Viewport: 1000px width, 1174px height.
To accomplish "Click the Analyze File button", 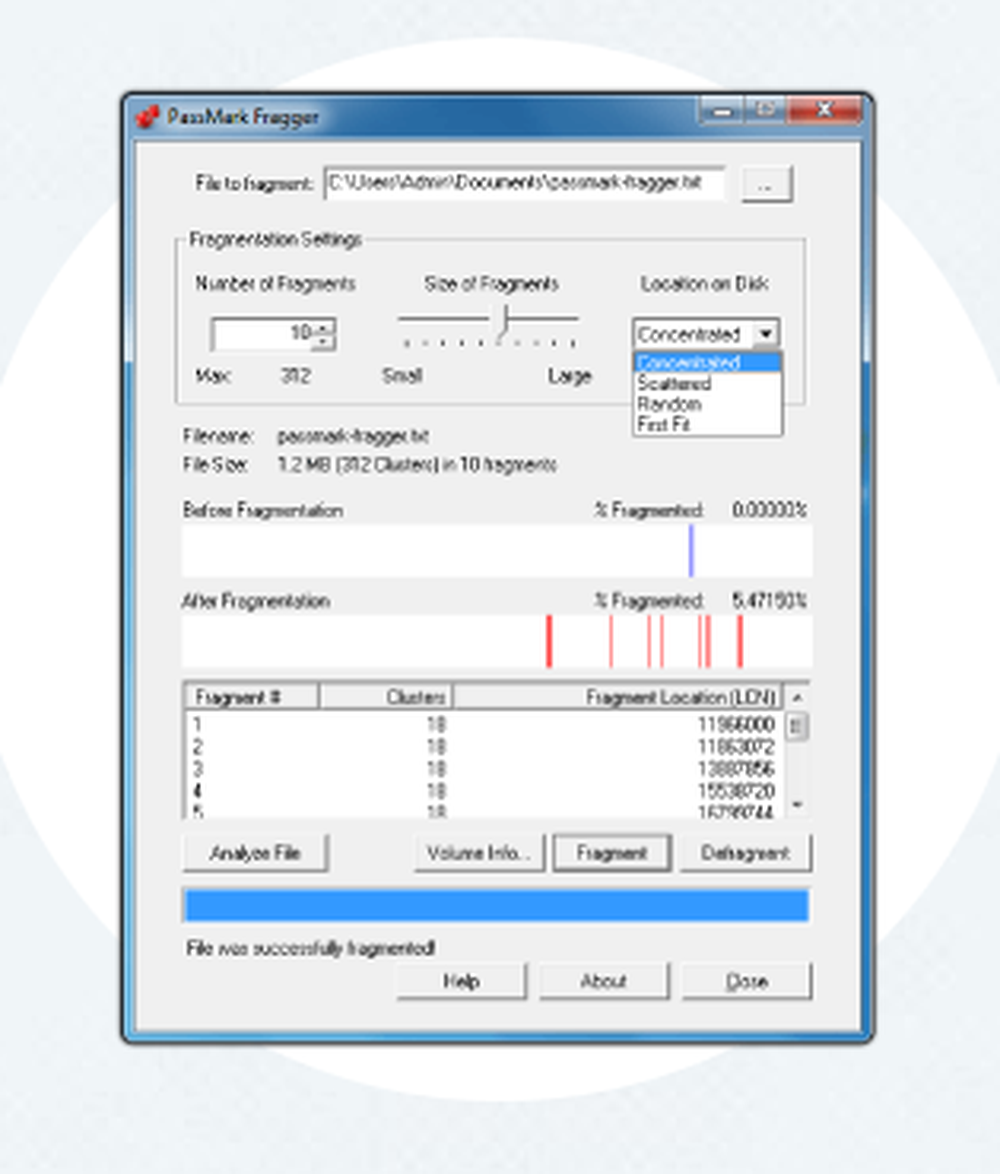I will point(255,853).
